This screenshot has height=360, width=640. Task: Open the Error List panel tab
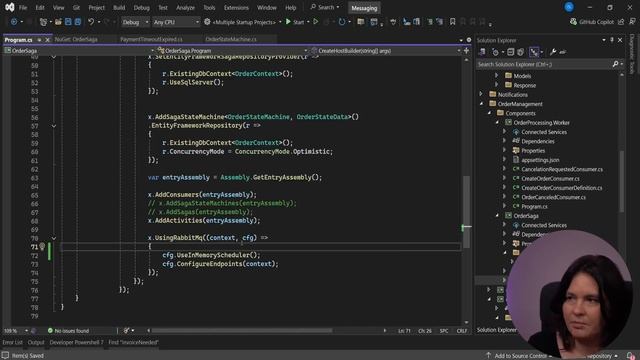[13, 342]
